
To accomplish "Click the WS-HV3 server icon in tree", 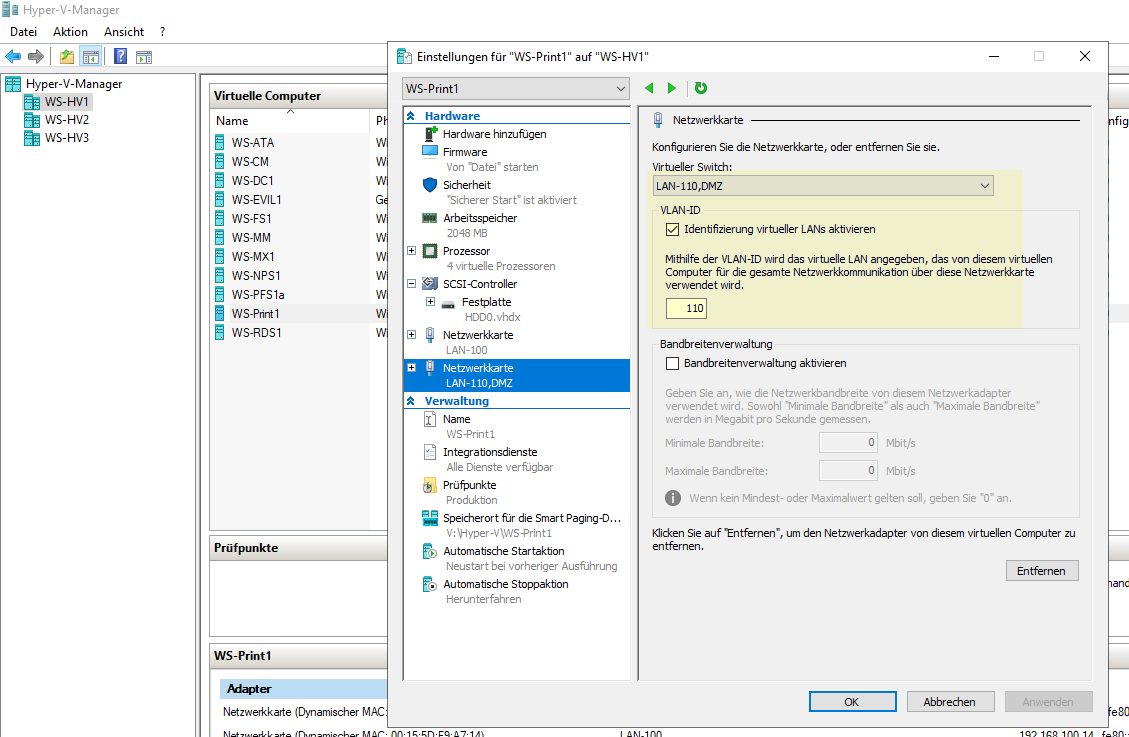I will pos(32,137).
